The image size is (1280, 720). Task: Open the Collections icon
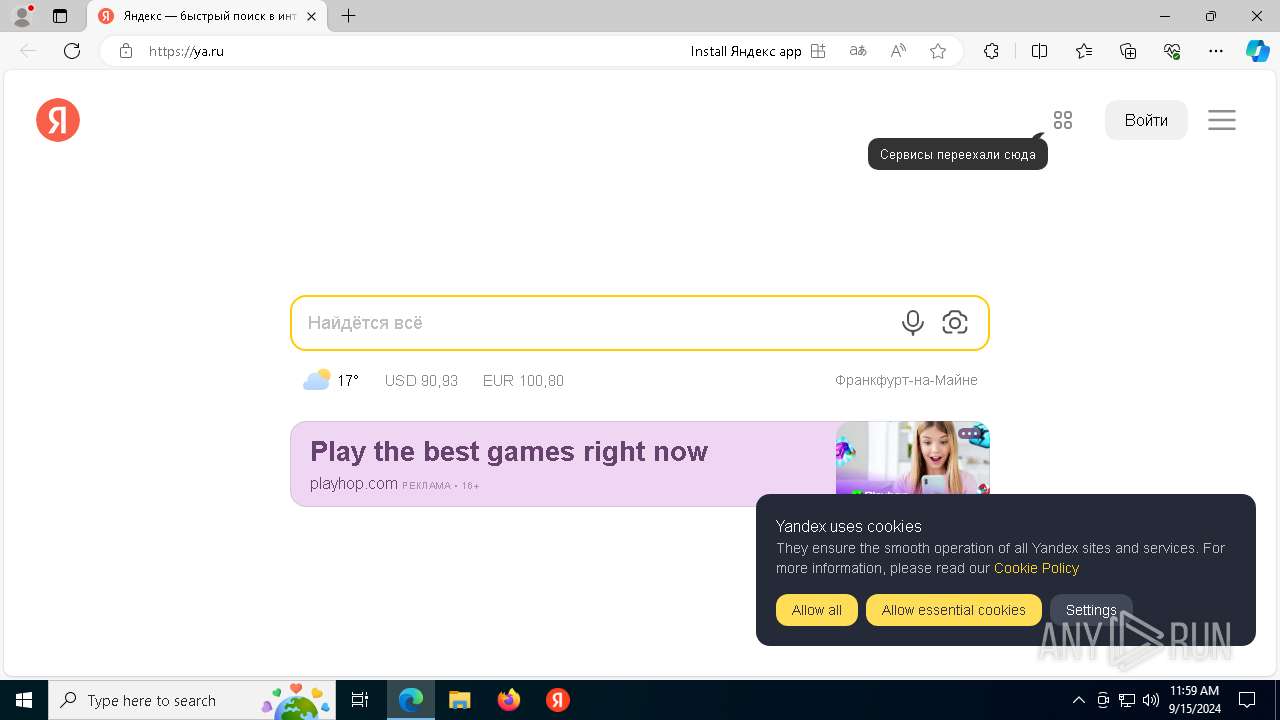click(1128, 51)
